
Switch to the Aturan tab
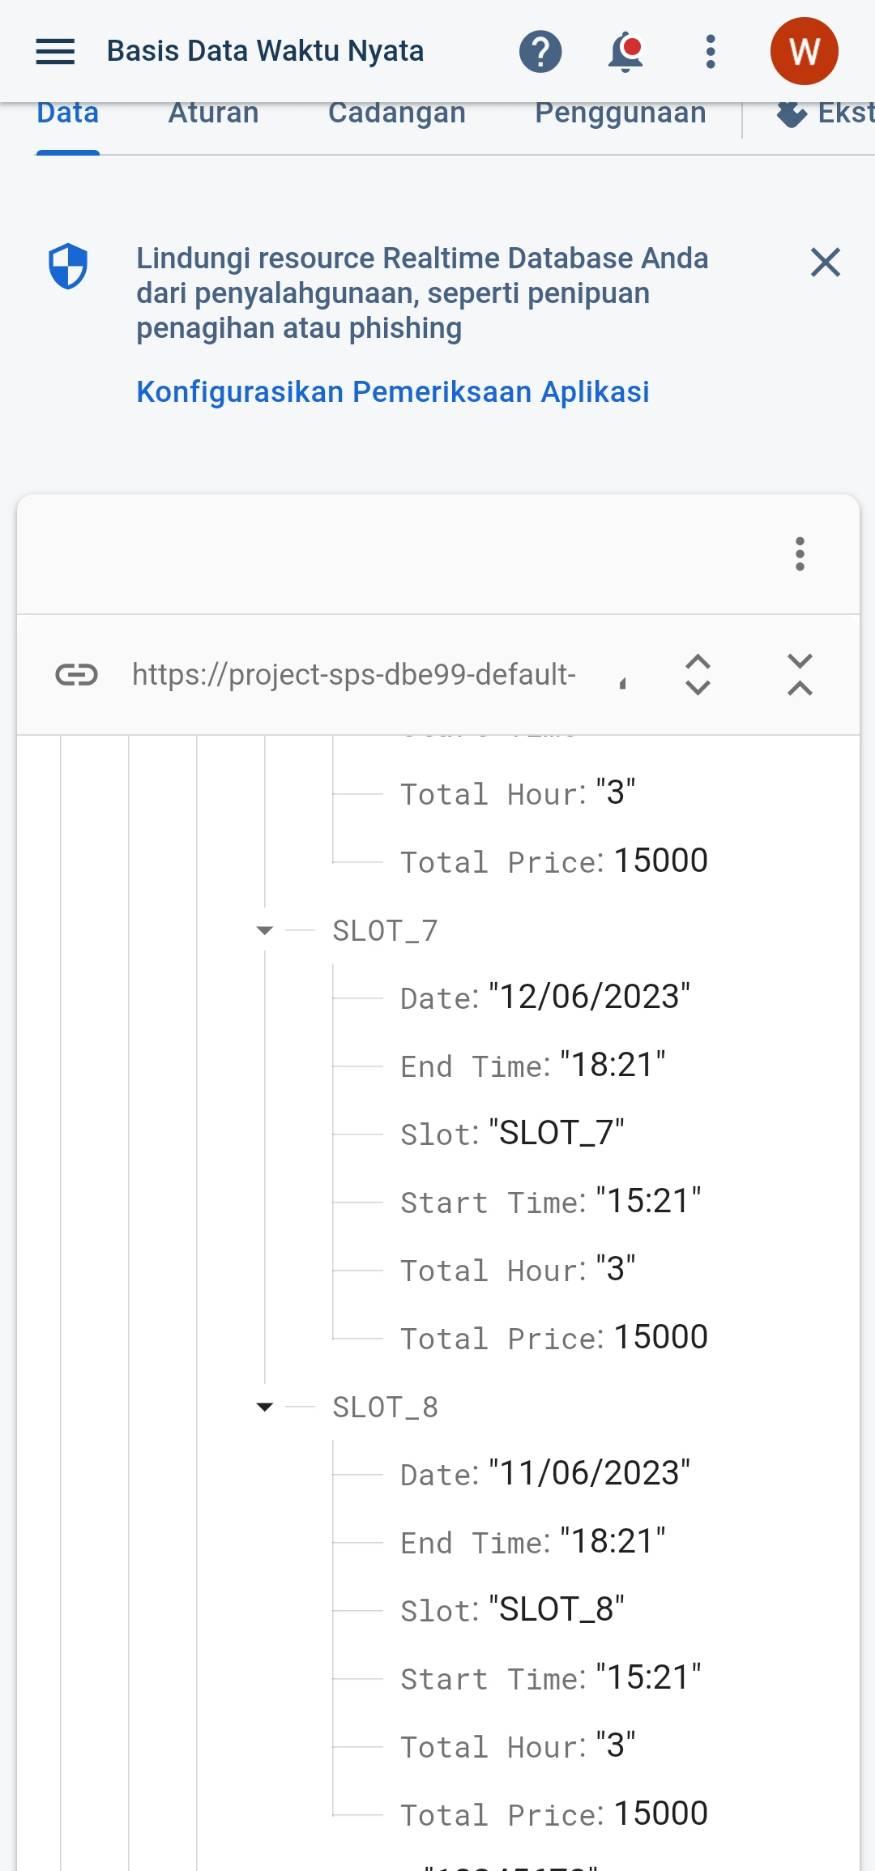pos(213,114)
